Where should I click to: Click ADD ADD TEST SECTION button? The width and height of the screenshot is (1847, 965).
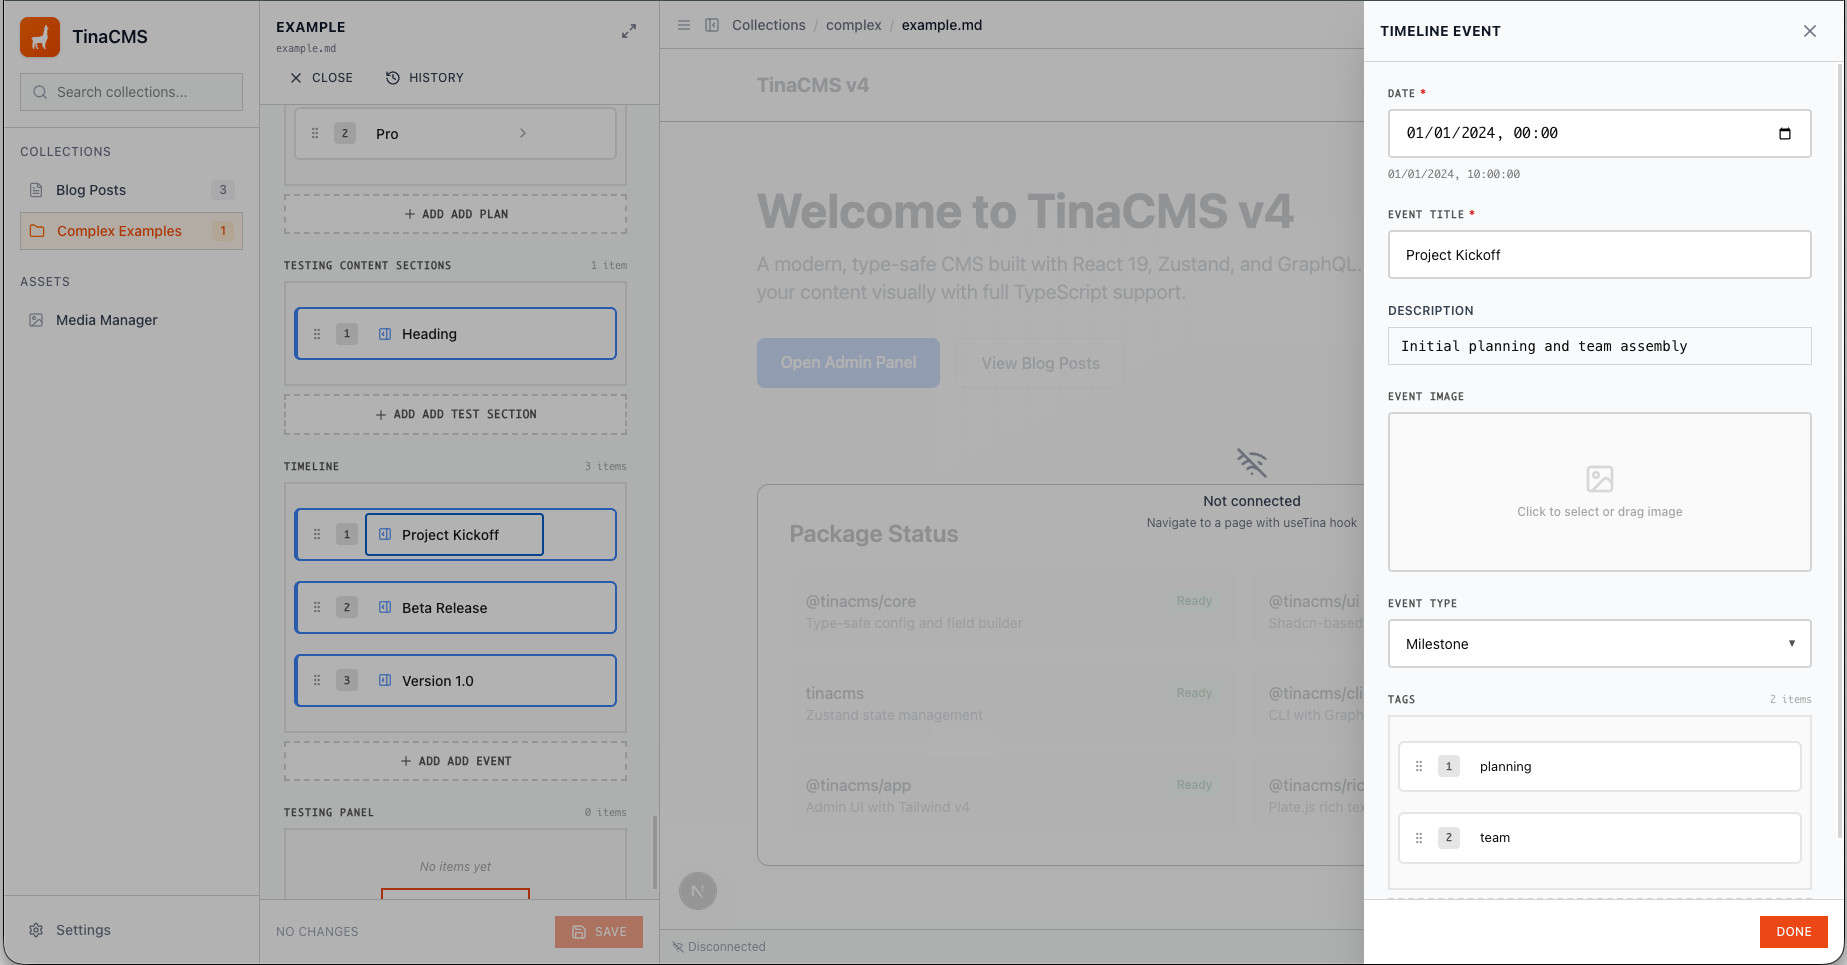click(x=456, y=414)
